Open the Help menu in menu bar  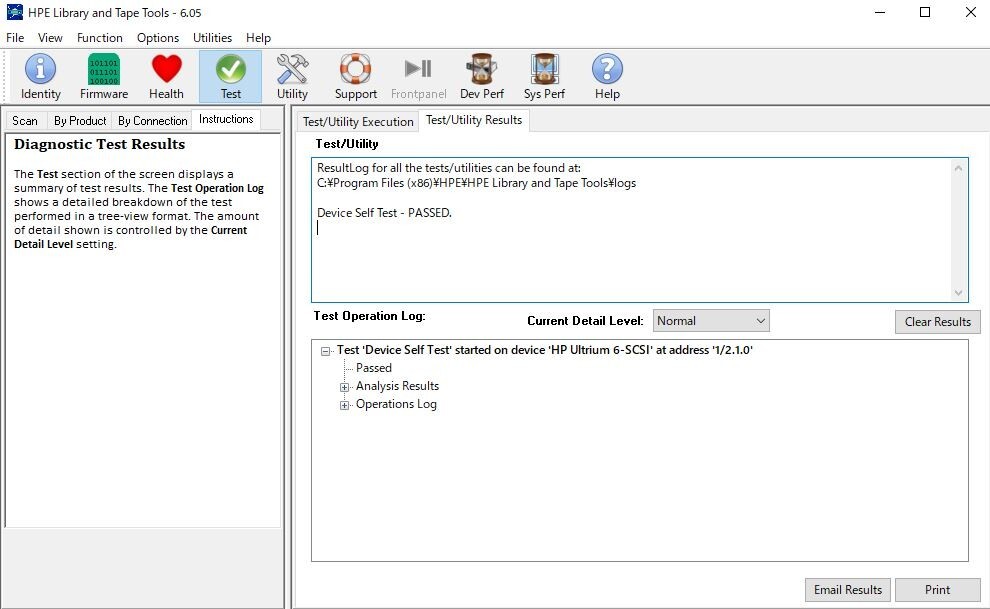[x=258, y=38]
